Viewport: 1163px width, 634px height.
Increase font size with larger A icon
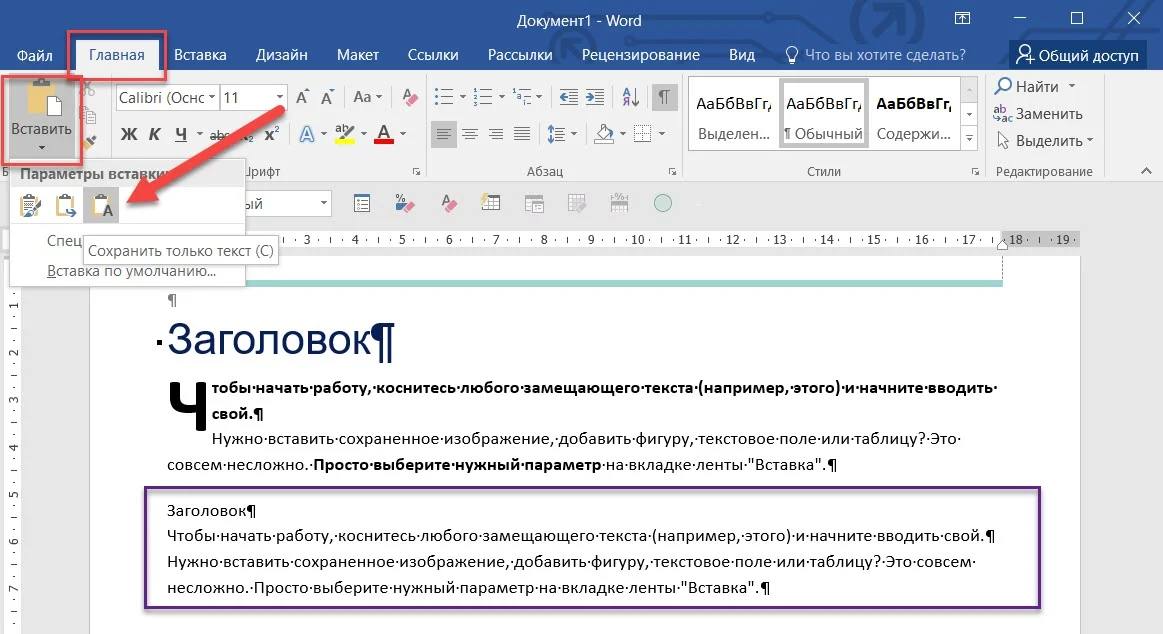303,97
